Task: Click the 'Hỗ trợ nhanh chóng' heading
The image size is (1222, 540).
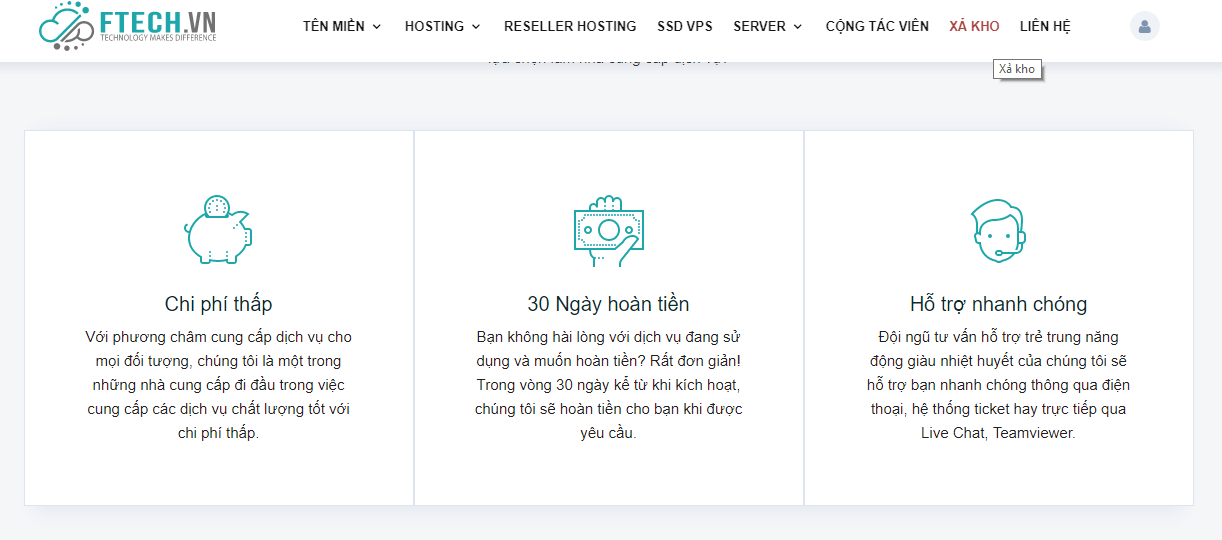Action: point(998,304)
